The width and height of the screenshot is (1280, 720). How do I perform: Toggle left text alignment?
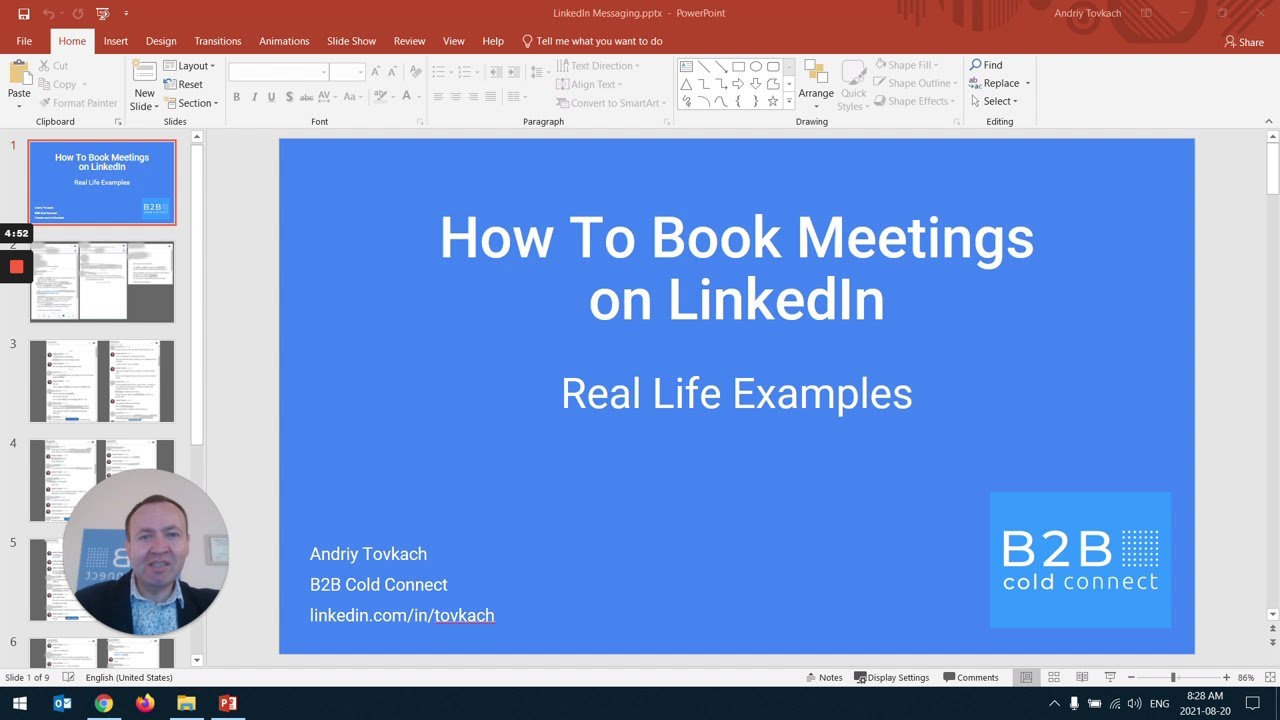438,97
